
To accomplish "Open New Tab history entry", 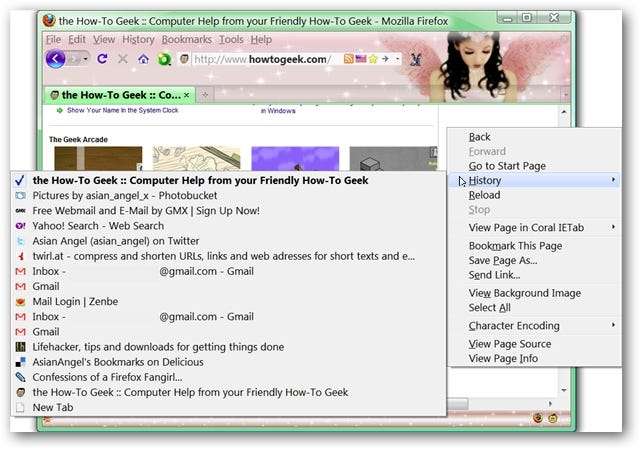I will coord(229,407).
